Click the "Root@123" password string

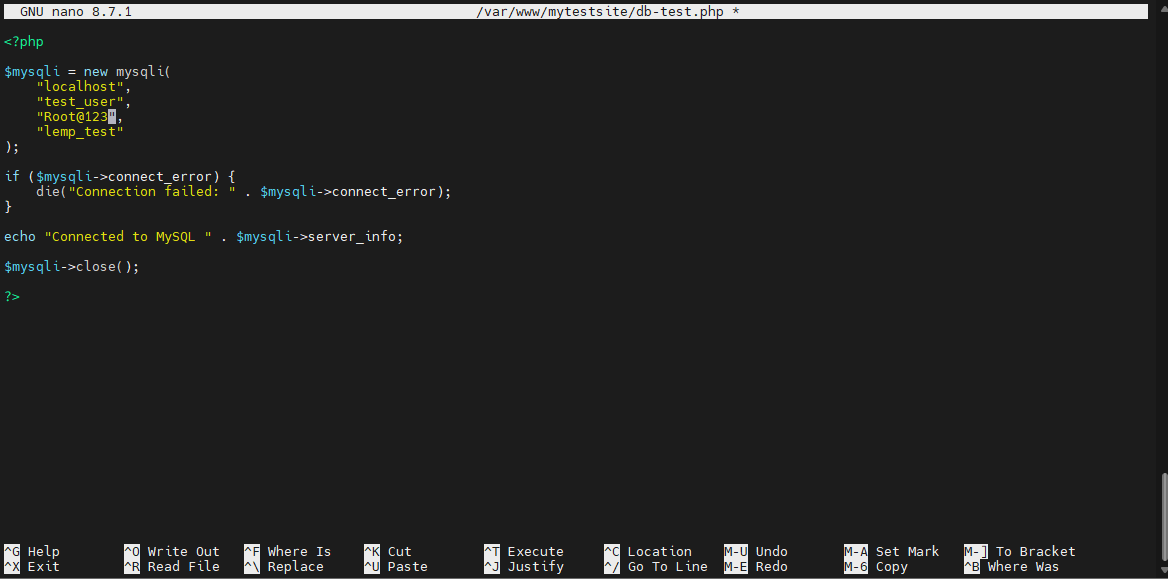[x=76, y=116]
